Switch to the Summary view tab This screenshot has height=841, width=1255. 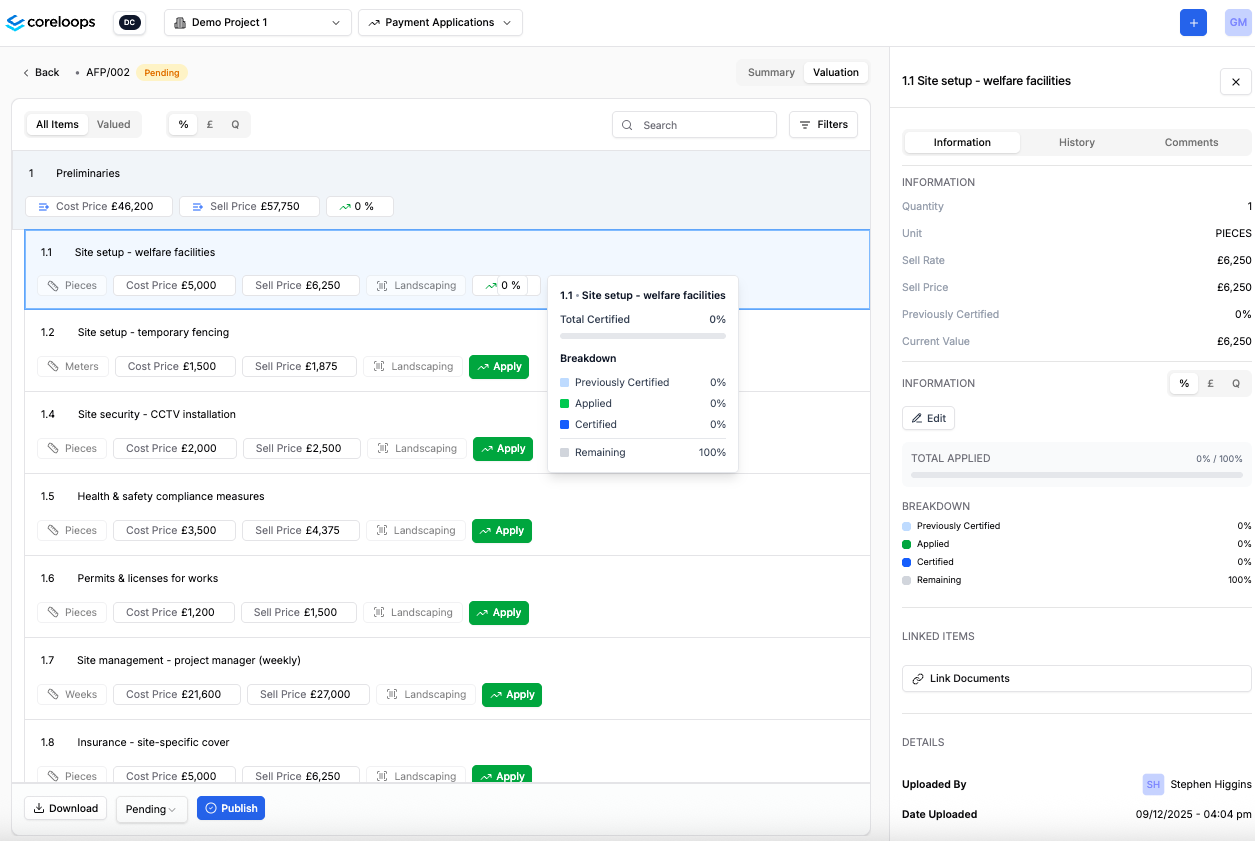(771, 72)
